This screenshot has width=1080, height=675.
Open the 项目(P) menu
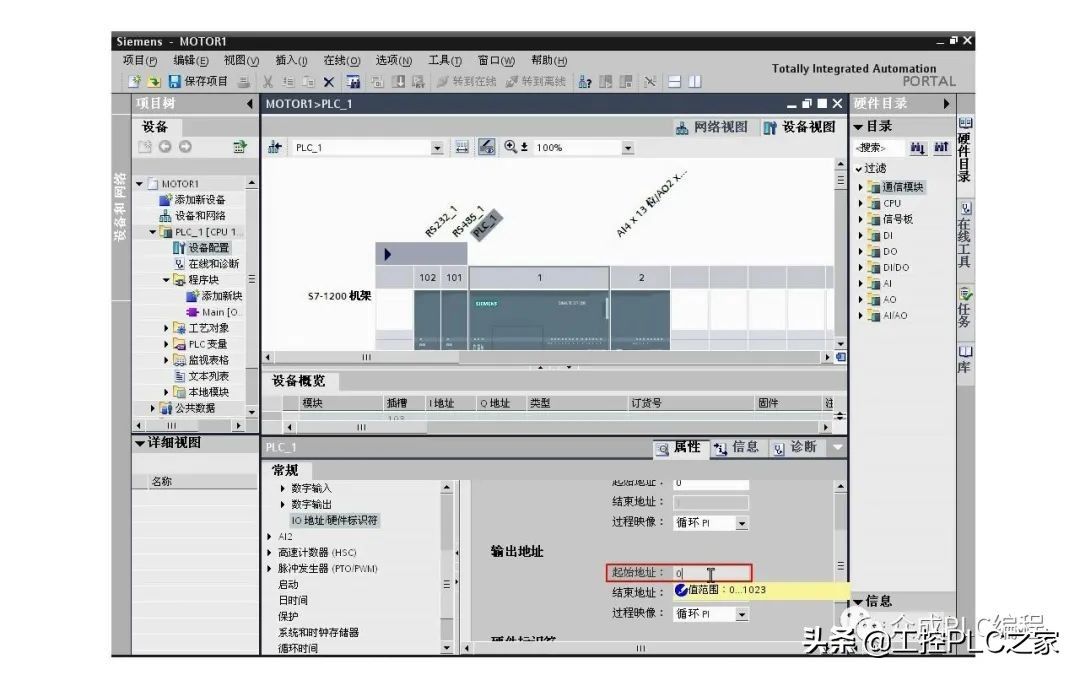click(140, 61)
